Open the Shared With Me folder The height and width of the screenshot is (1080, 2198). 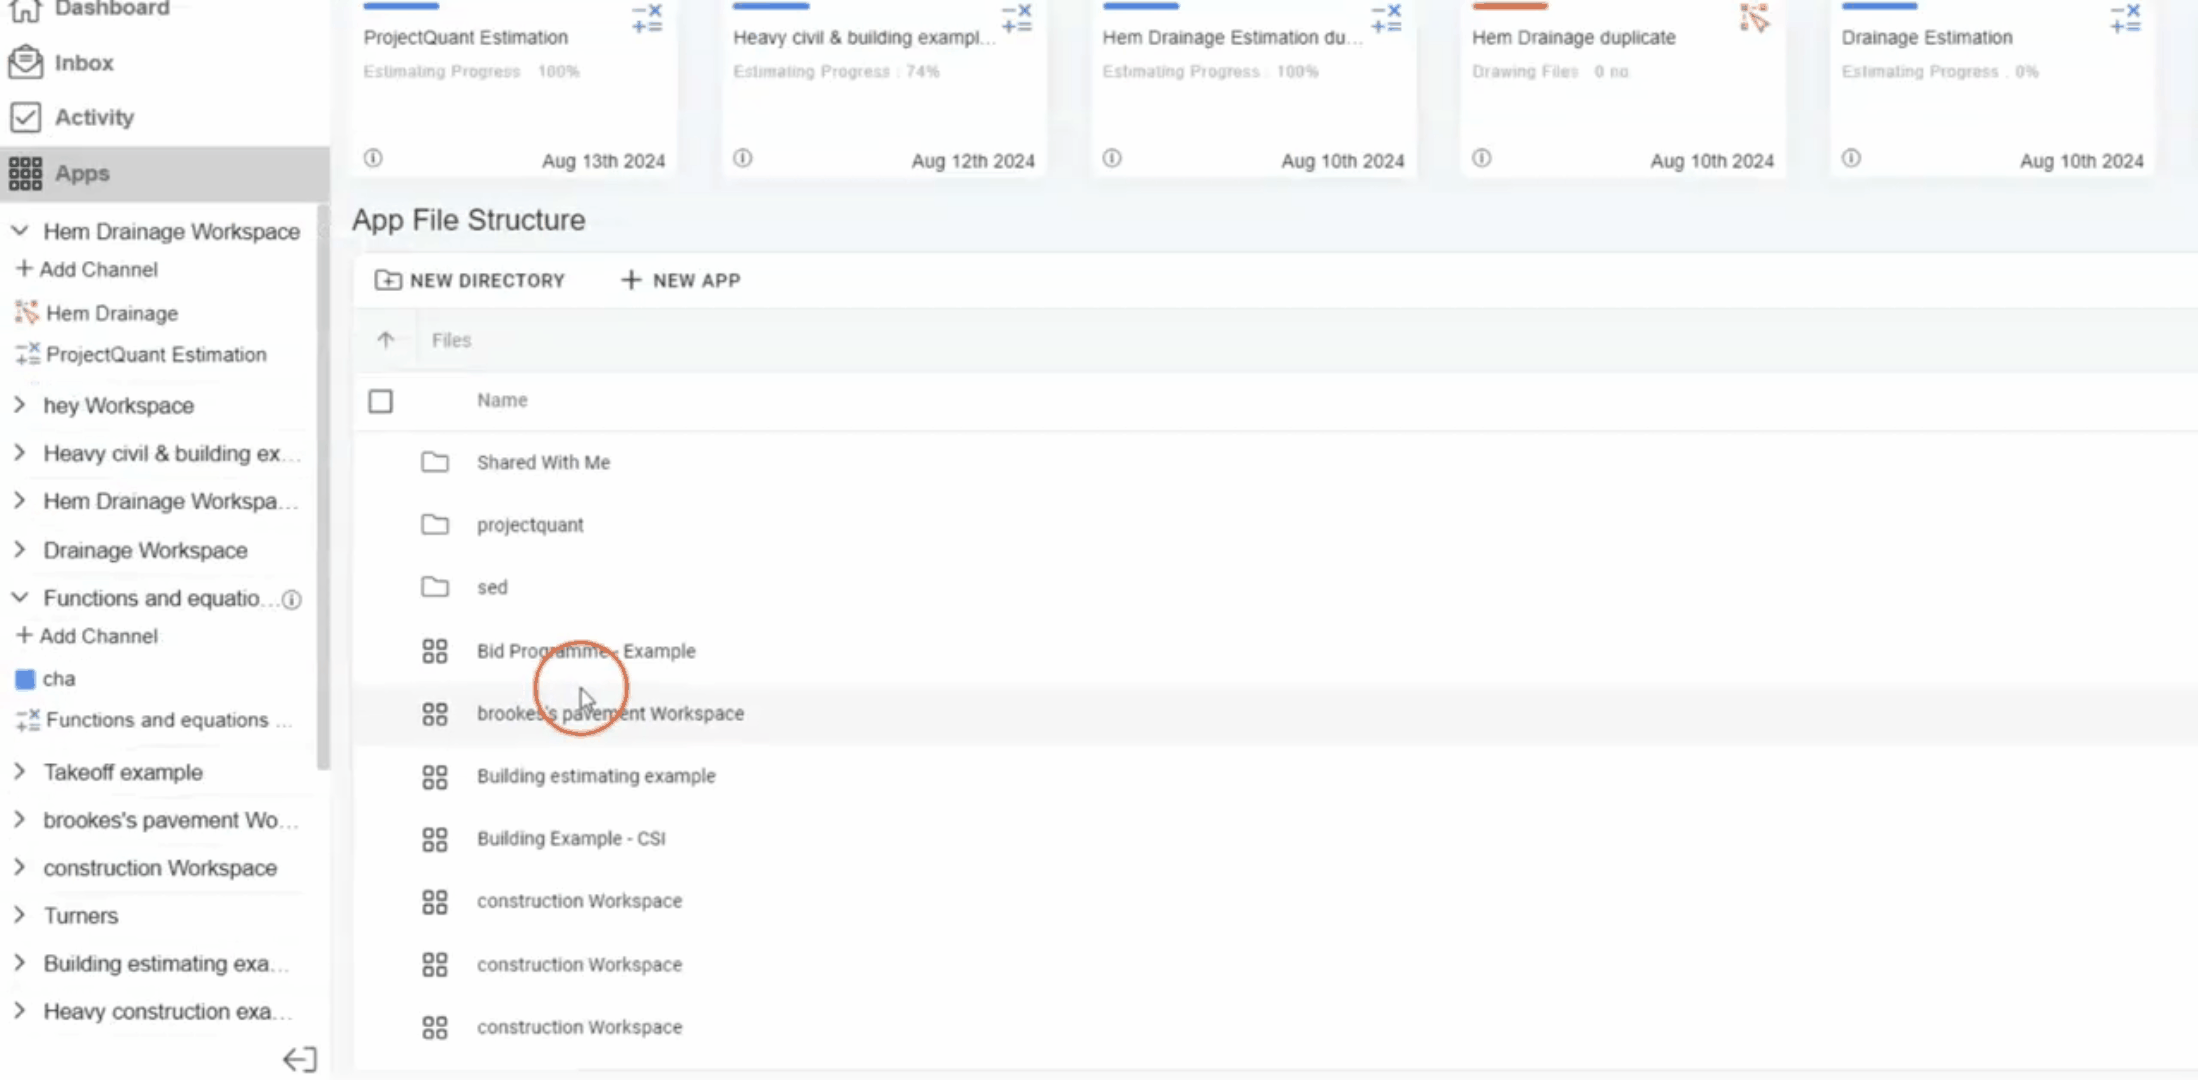click(x=542, y=462)
